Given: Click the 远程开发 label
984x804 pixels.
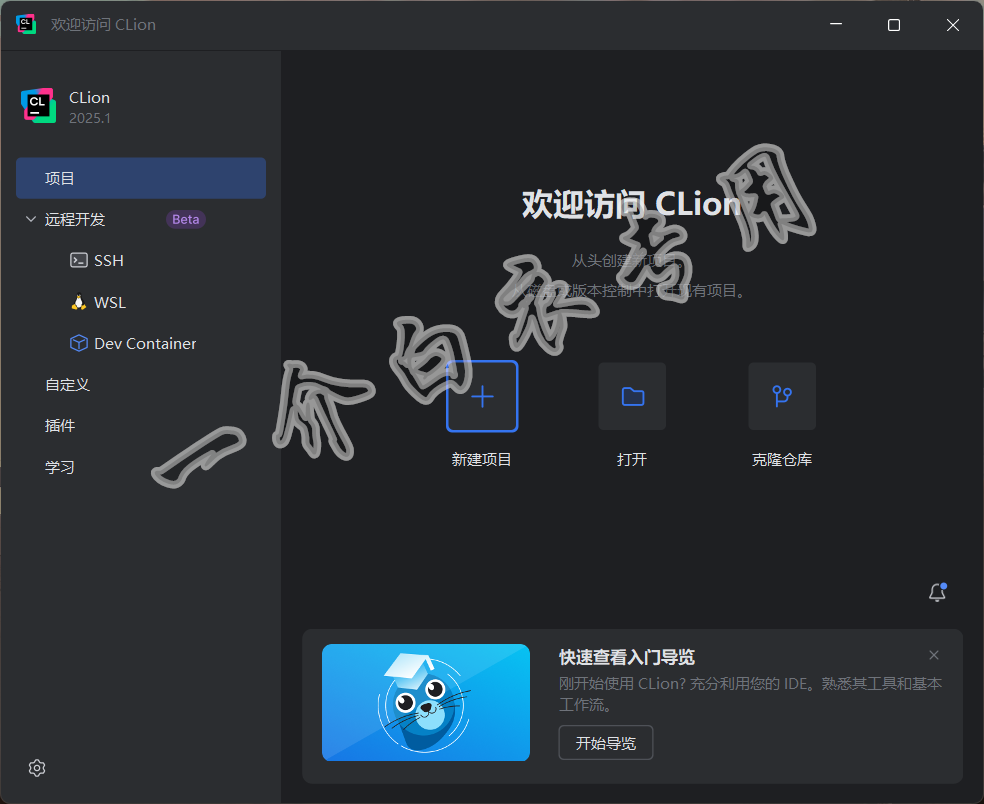Looking at the screenshot, I should (75, 219).
